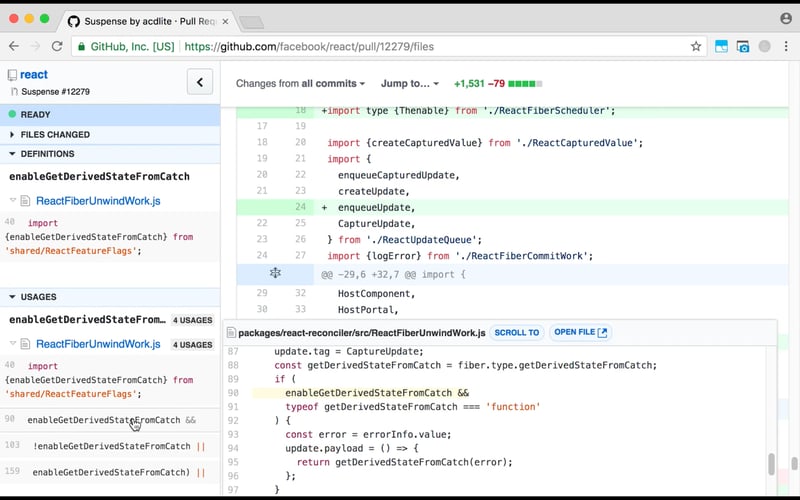Close the Suspense pull request tab
The width and height of the screenshot is (800, 500).
(x=225, y=21)
